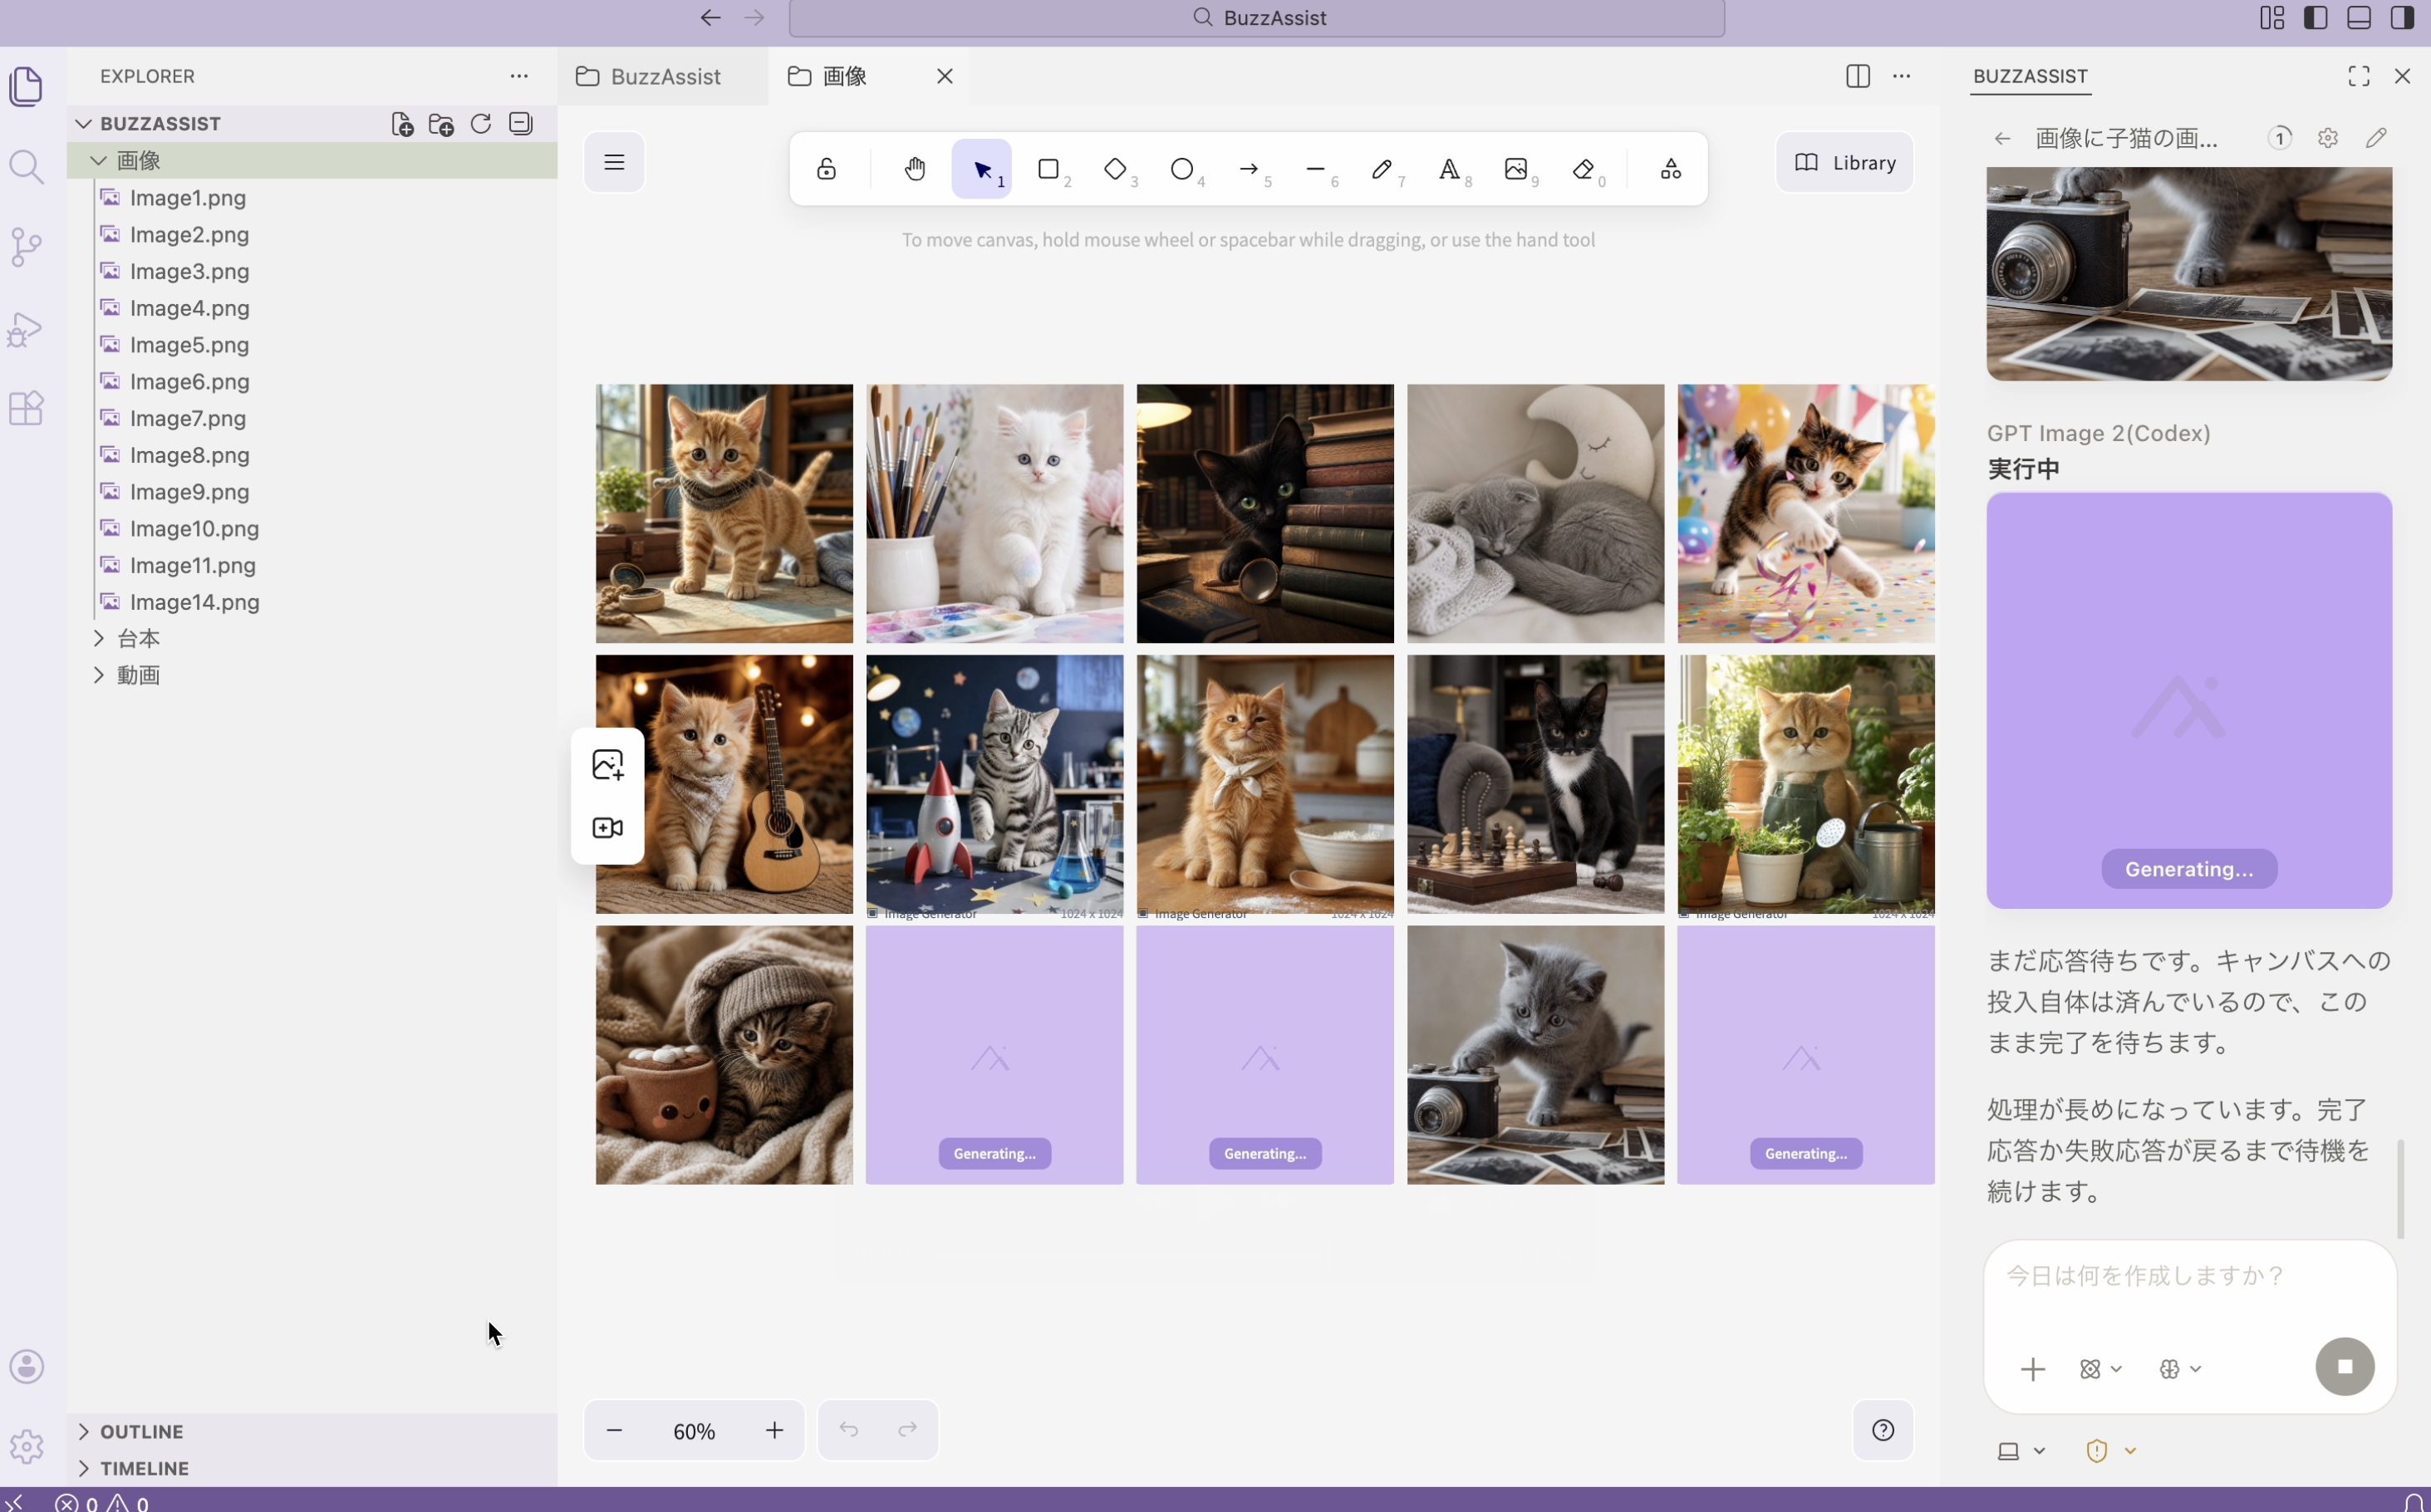Select the Selection arrow tool

pyautogui.click(x=982, y=169)
